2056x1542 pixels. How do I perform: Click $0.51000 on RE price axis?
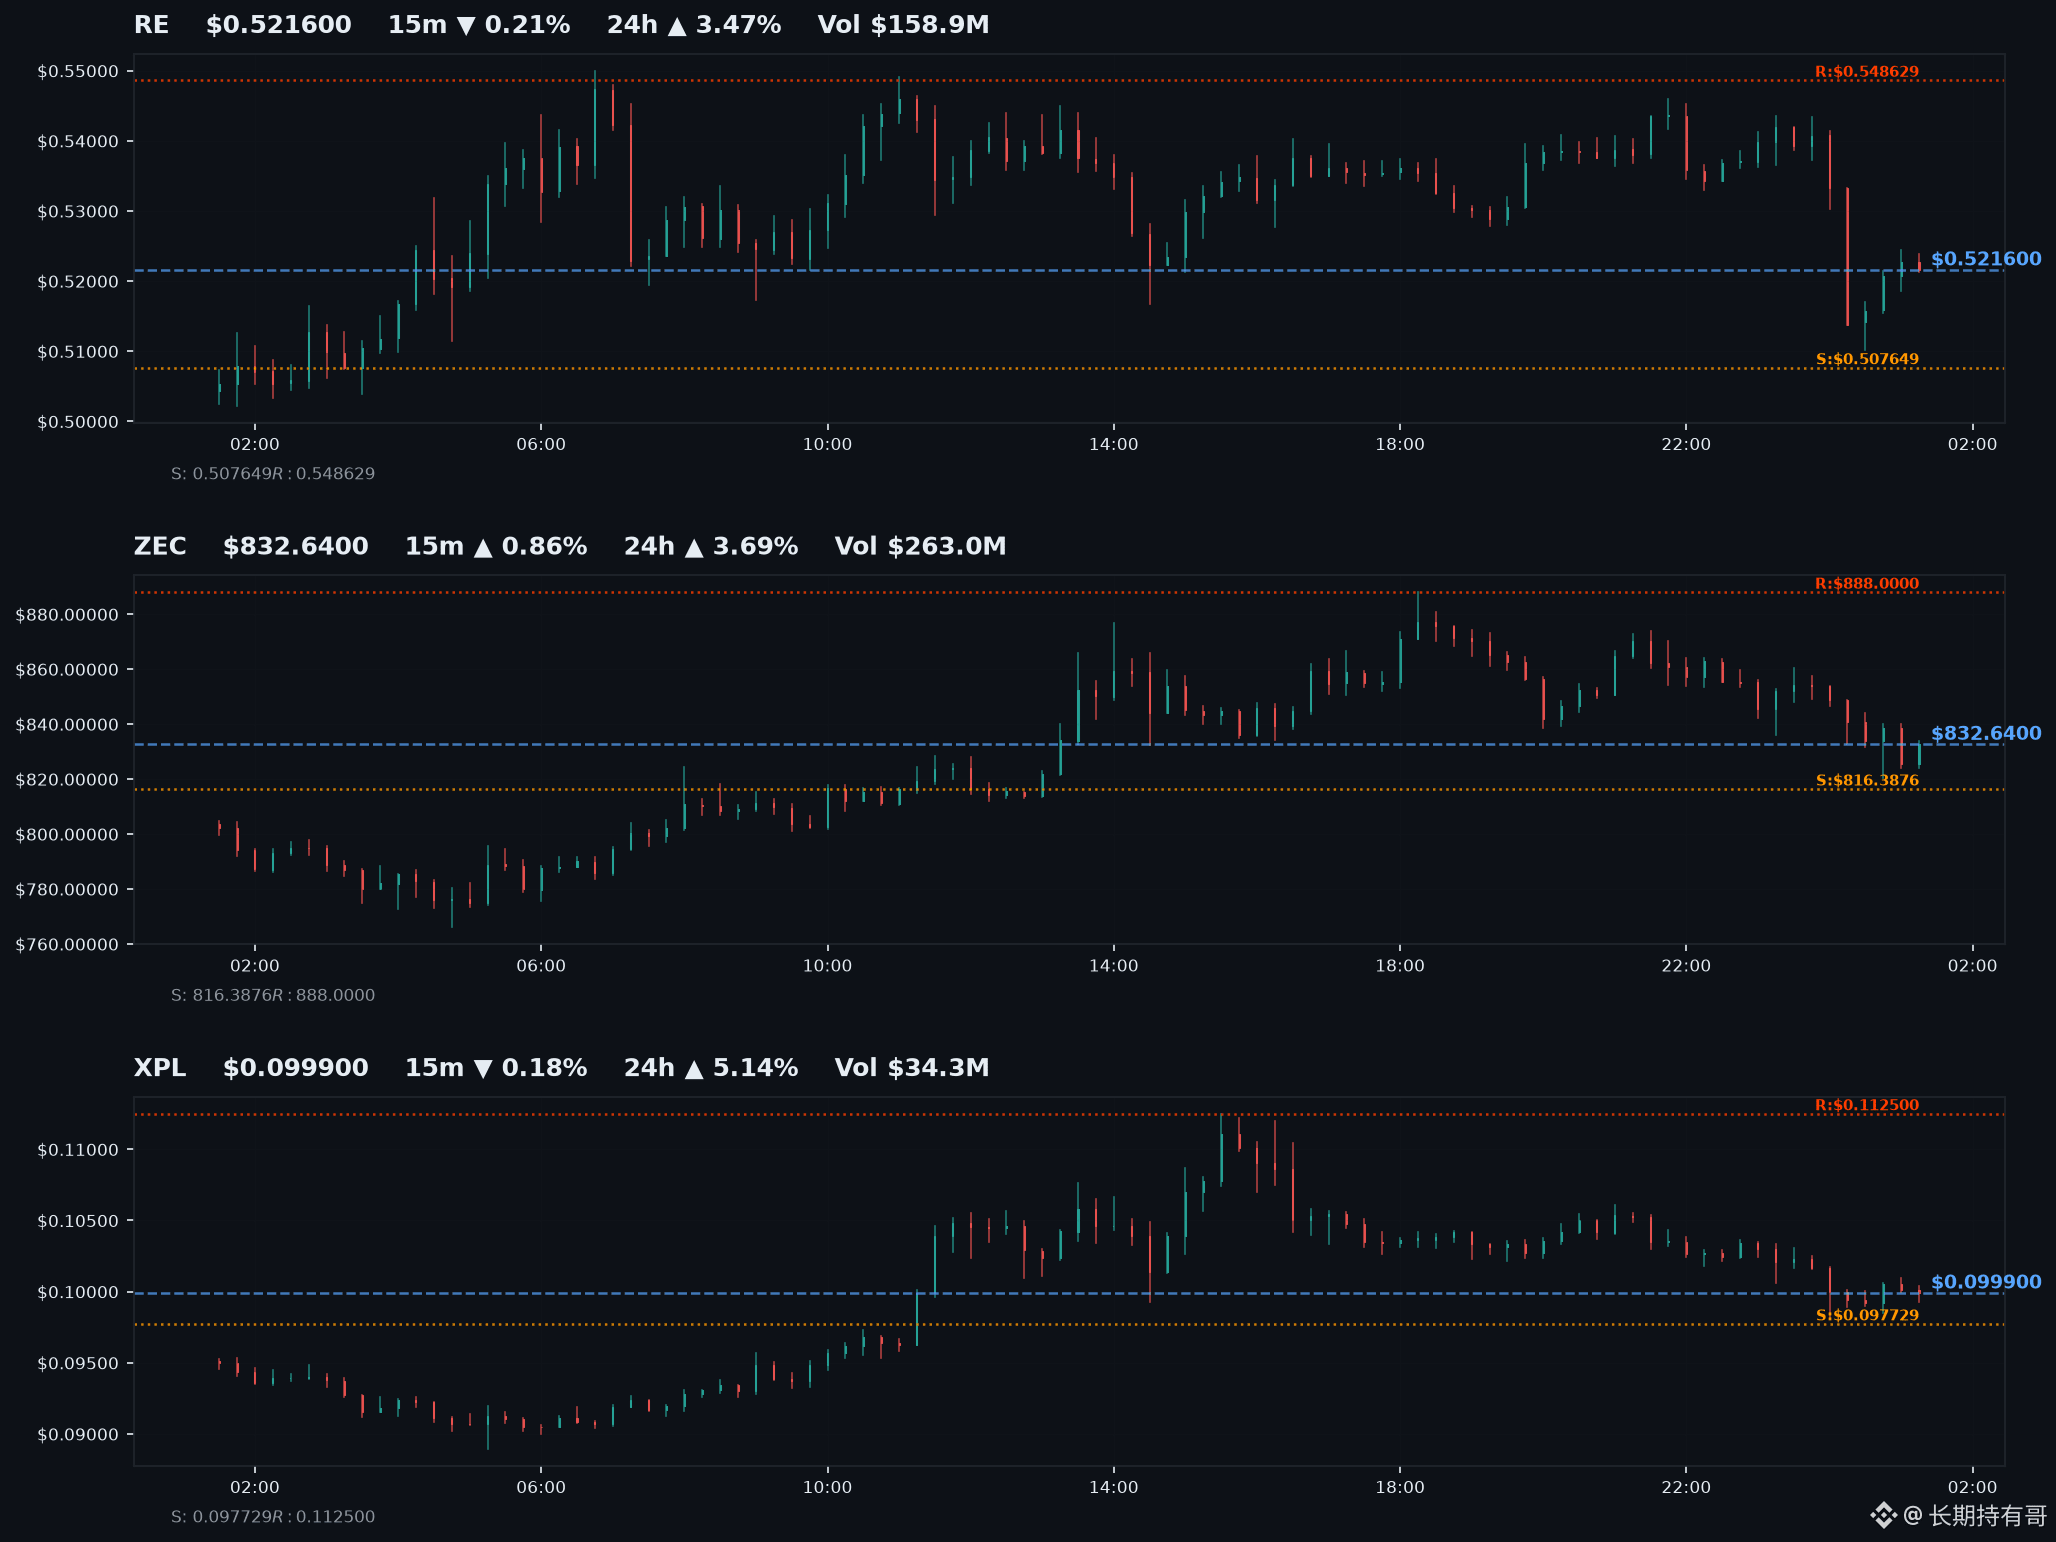click(78, 352)
